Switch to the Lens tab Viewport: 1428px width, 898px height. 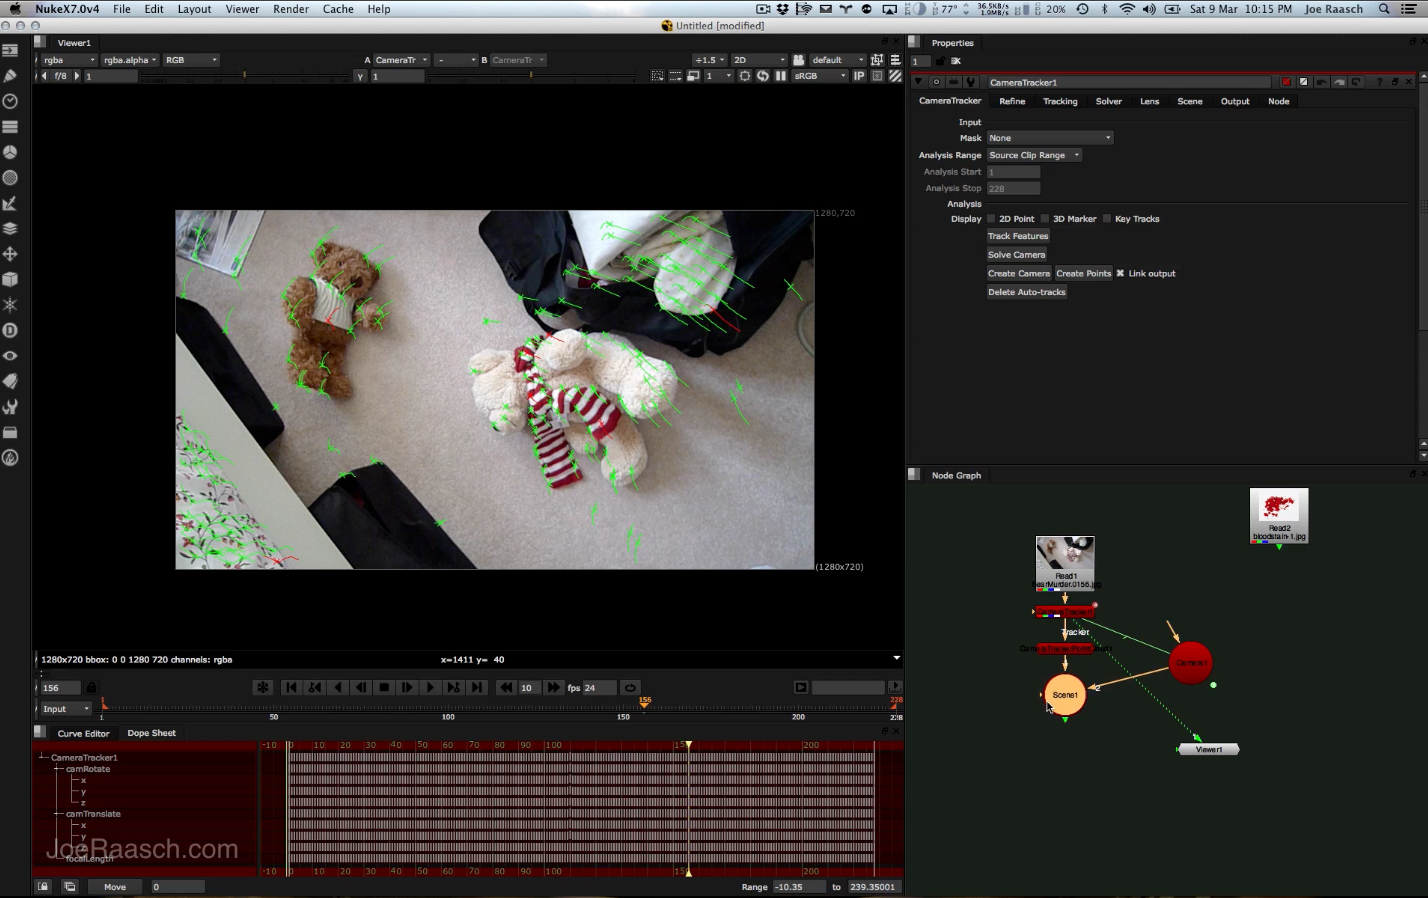[1150, 101]
